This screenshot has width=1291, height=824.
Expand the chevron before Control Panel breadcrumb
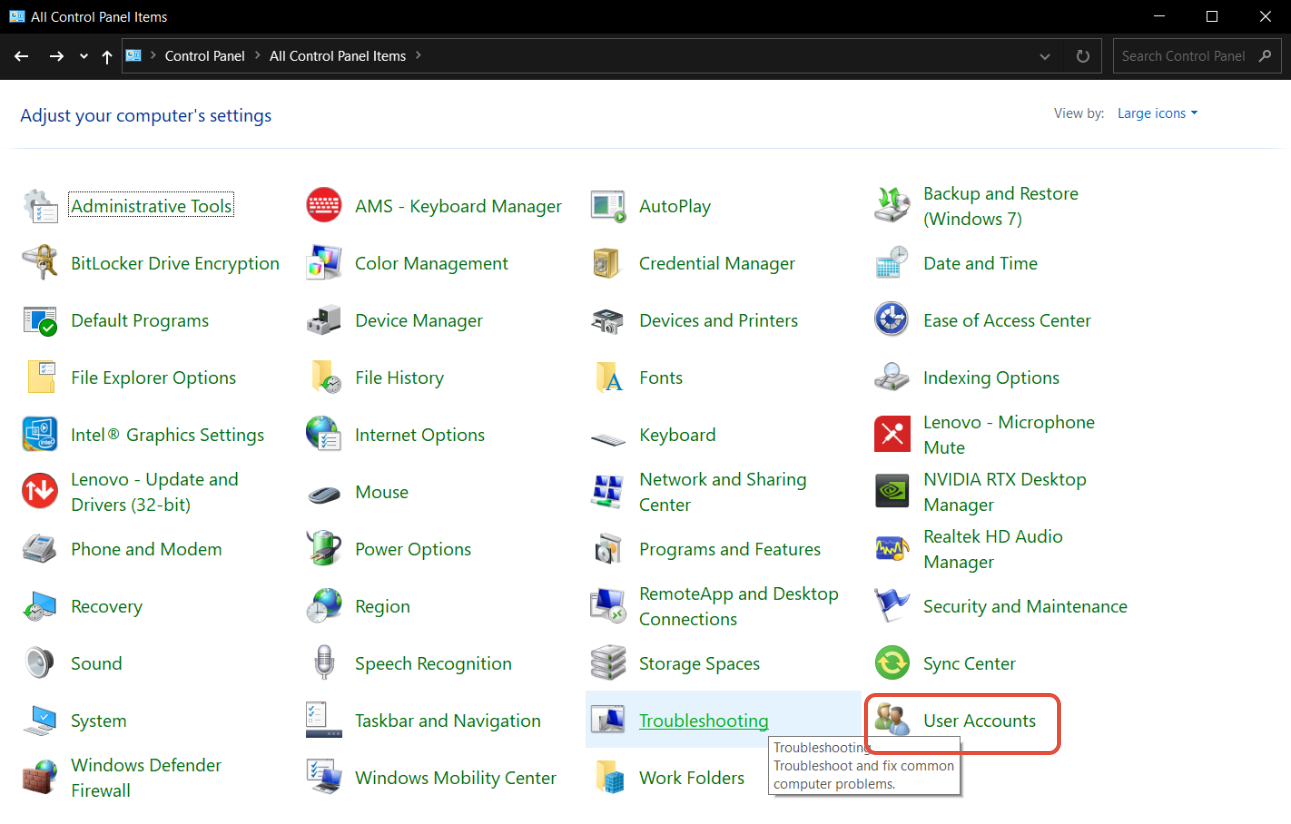tap(153, 56)
